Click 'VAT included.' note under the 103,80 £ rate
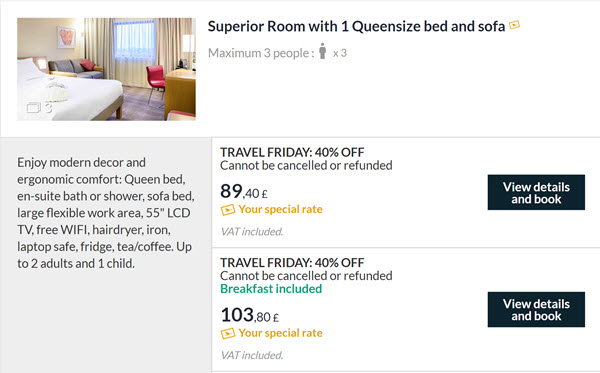Viewport: 600px width, 373px height. click(x=252, y=355)
